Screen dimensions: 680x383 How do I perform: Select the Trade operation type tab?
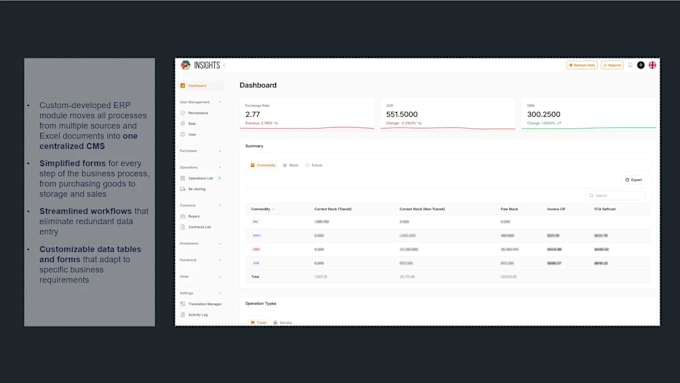[x=258, y=323]
